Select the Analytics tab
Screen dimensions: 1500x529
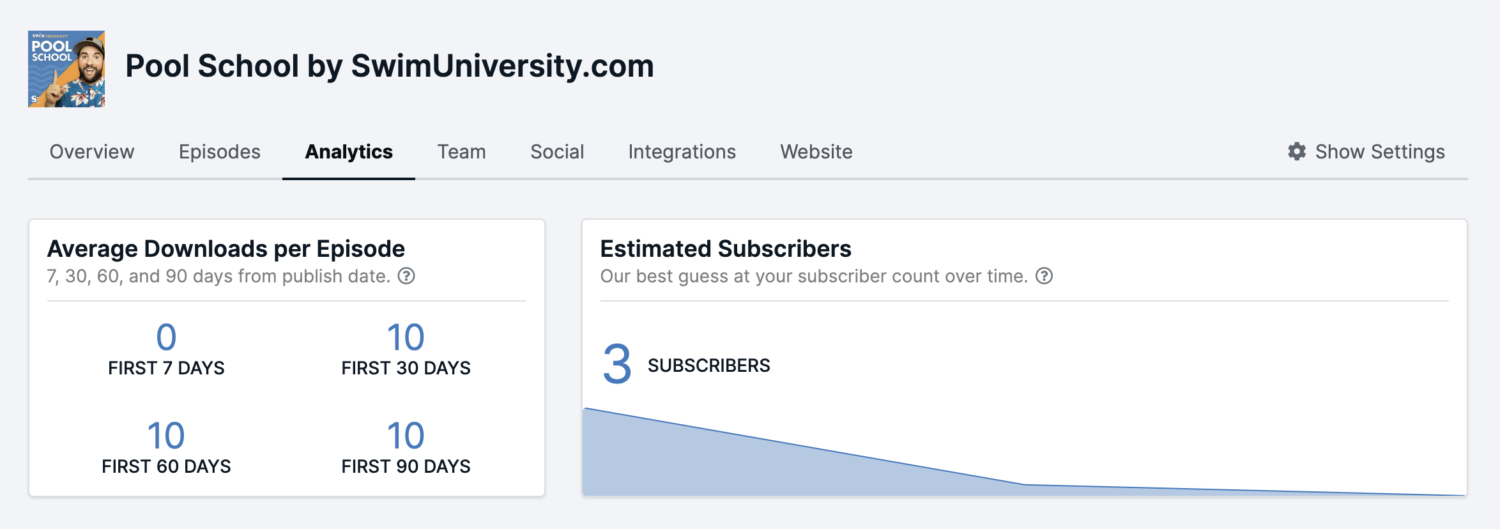pyautogui.click(x=349, y=152)
